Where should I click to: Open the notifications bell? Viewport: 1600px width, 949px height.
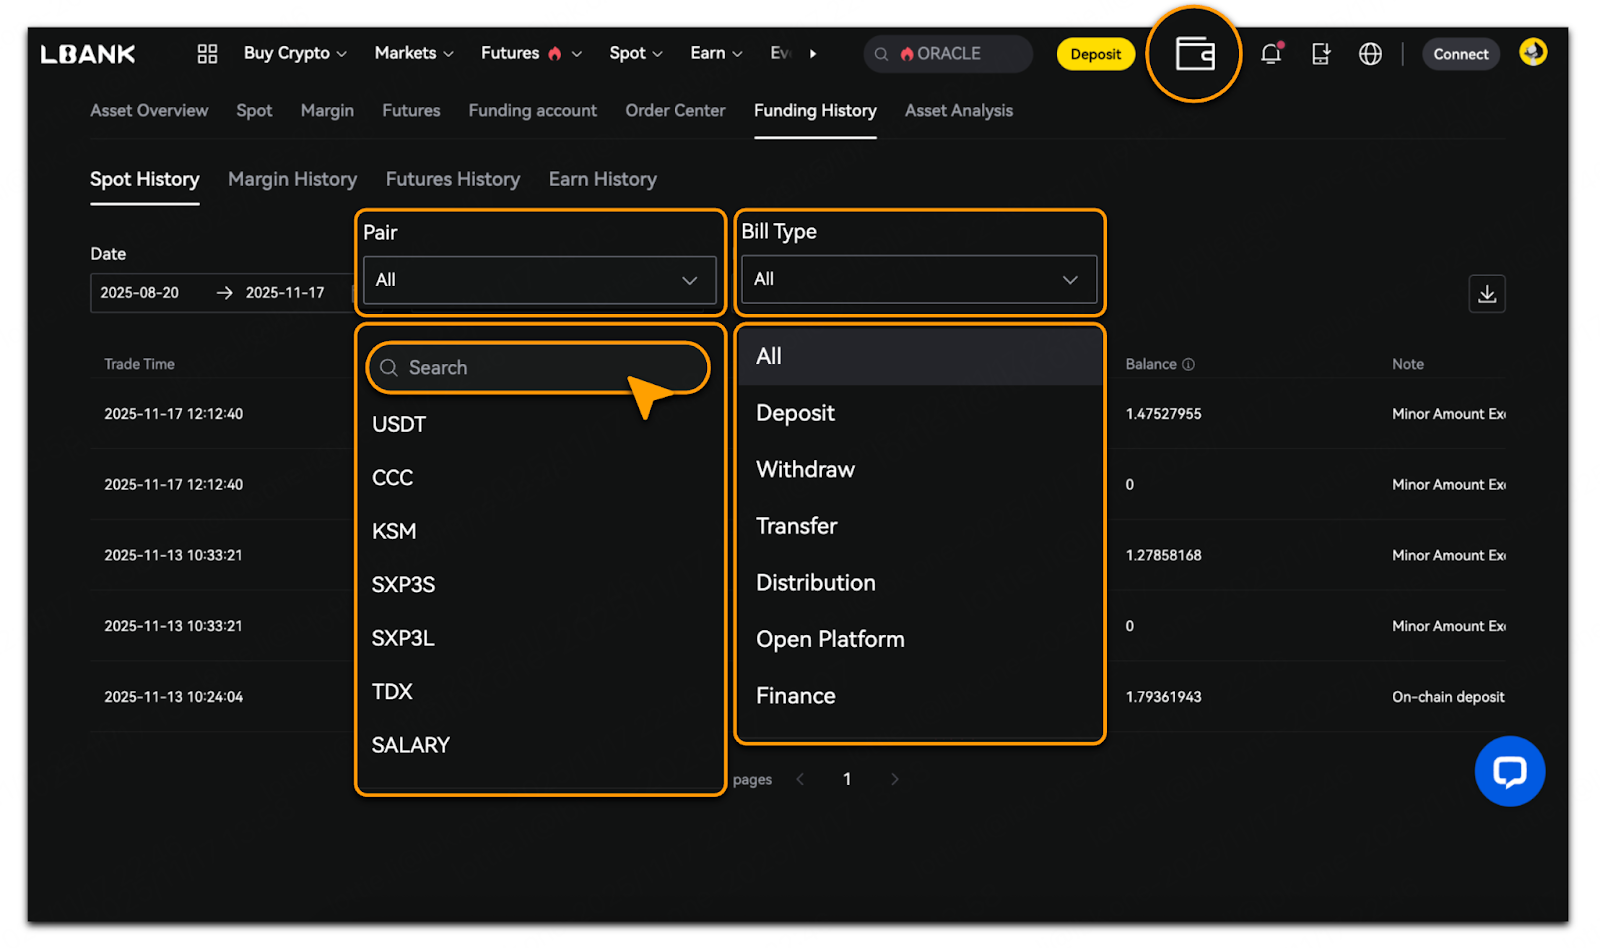click(x=1271, y=54)
